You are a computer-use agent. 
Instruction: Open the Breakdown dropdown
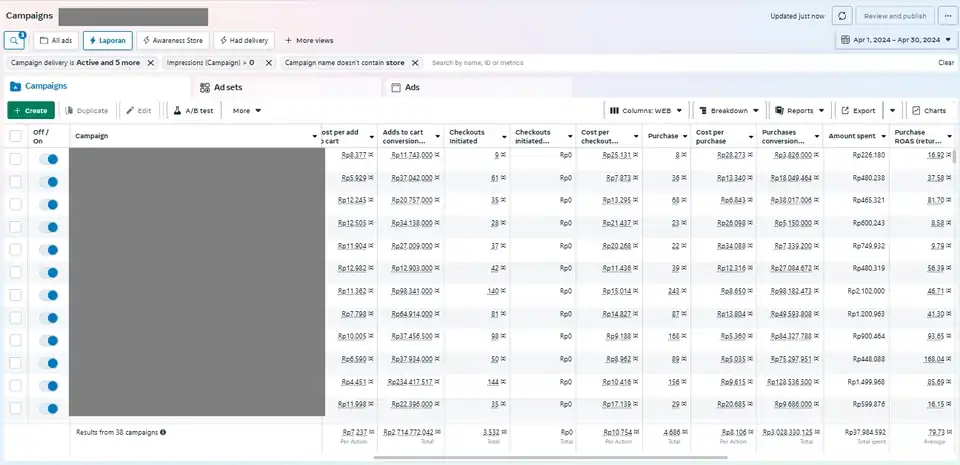pyautogui.click(x=729, y=111)
